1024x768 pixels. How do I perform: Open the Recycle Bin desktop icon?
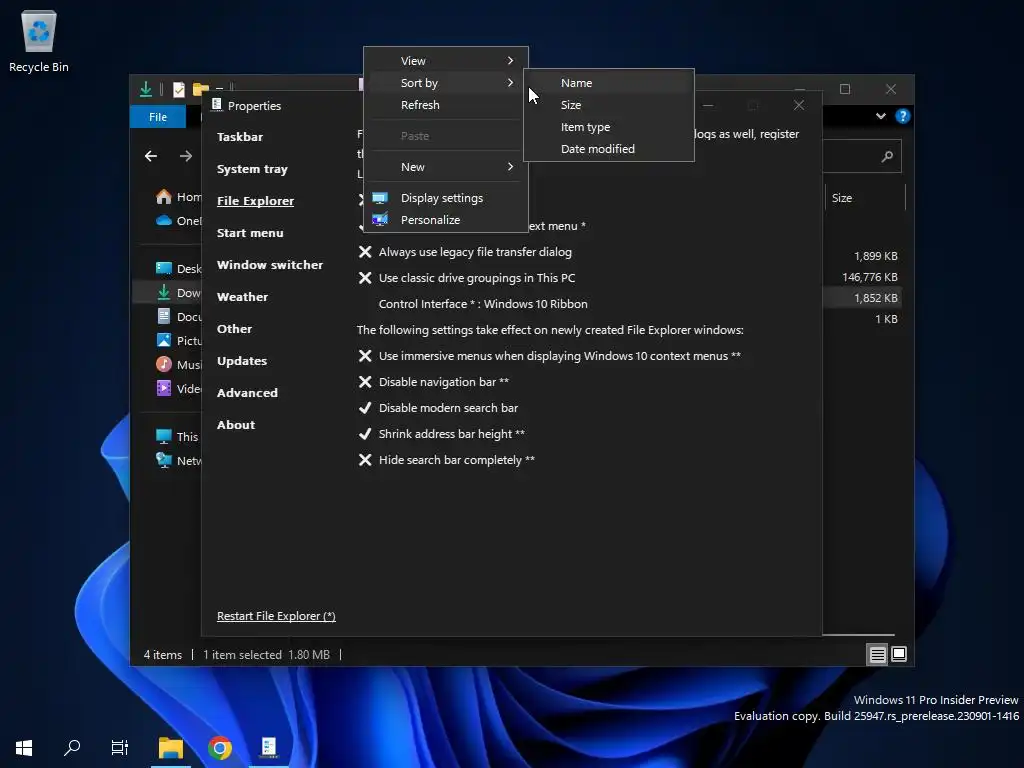[x=39, y=41]
